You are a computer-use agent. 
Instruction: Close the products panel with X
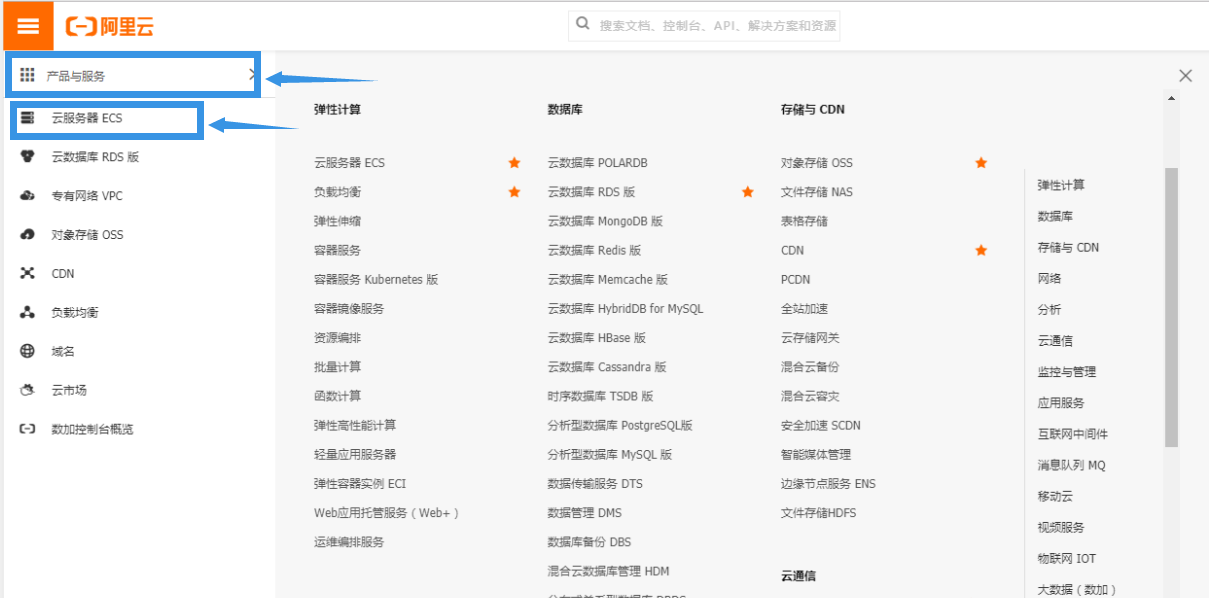(1185, 76)
